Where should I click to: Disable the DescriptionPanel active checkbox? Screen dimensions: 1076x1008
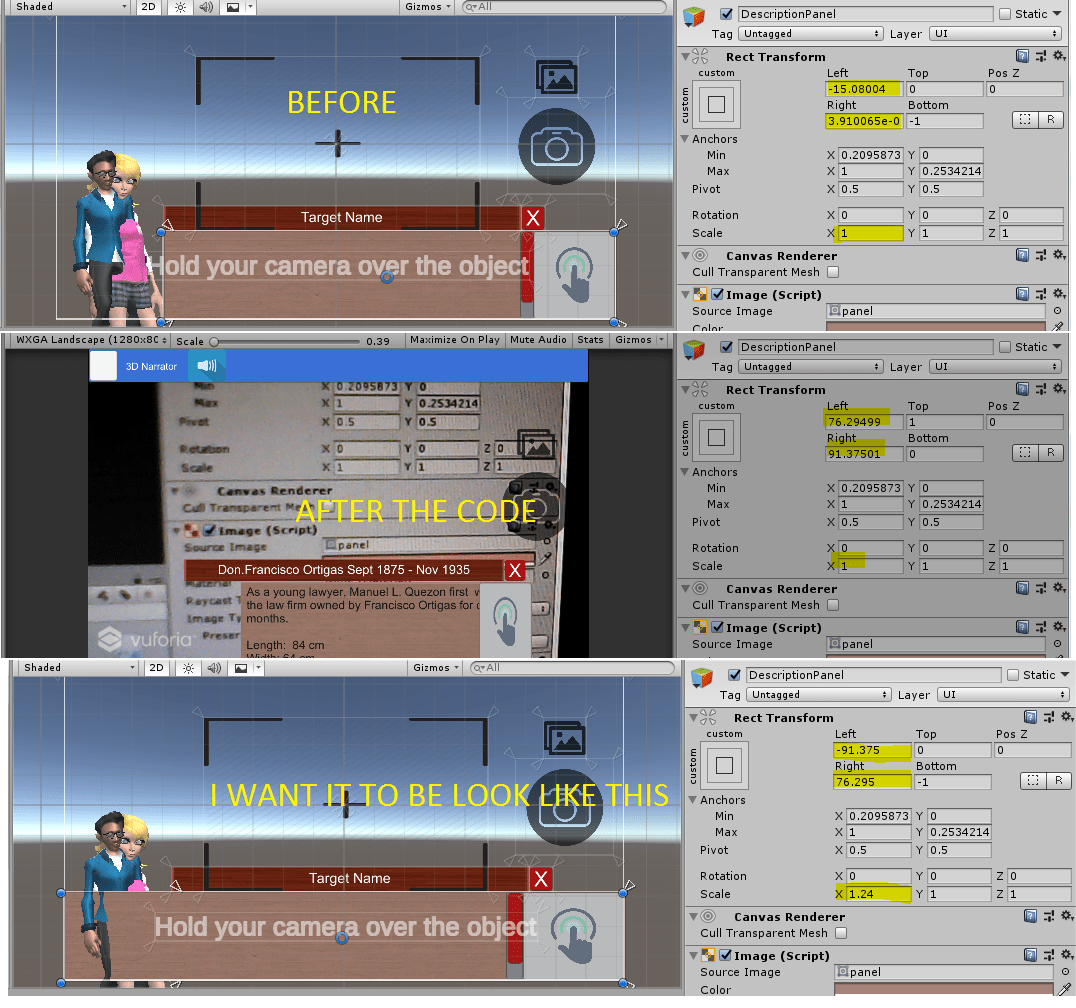point(726,14)
